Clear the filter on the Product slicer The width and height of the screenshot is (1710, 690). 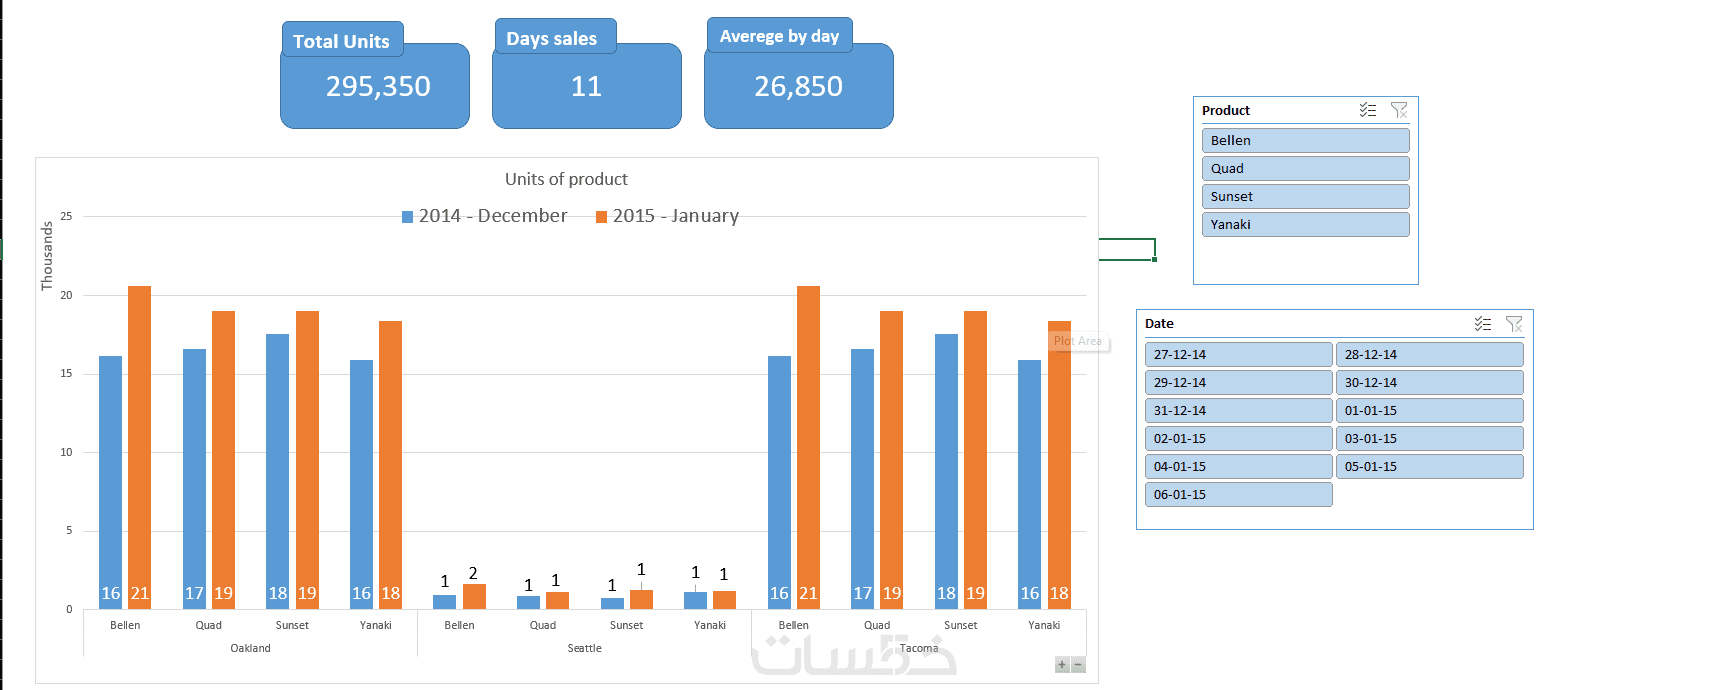tap(1399, 110)
